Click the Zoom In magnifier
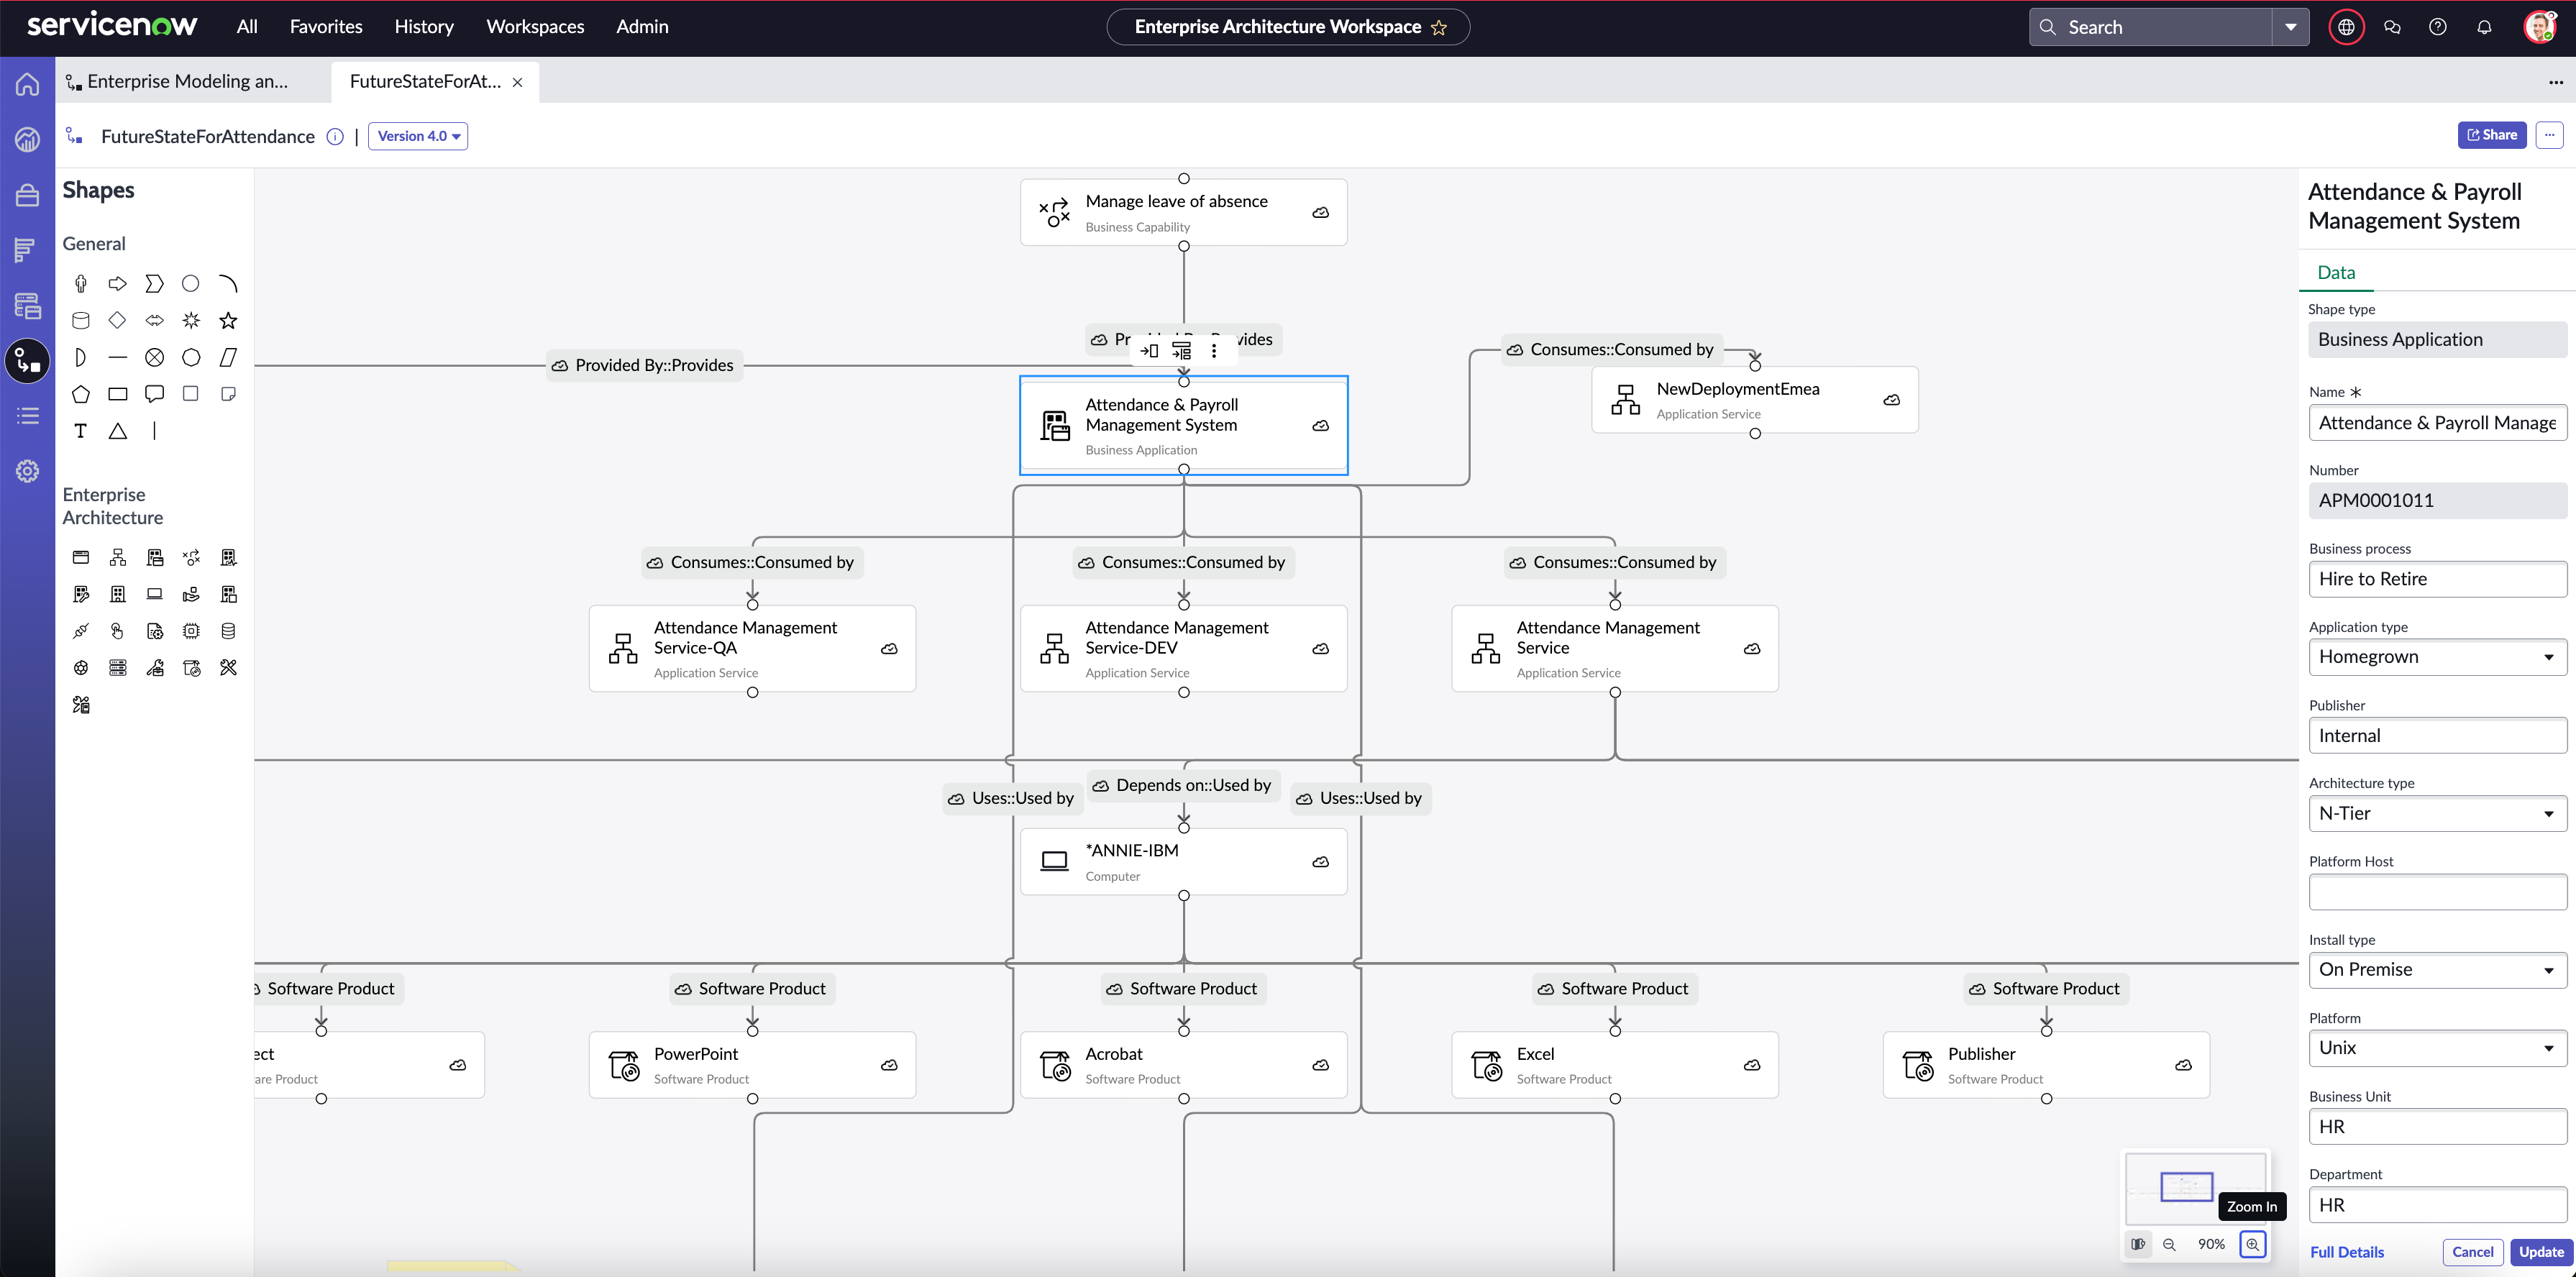Image resolution: width=2576 pixels, height=1277 pixels. [2252, 1244]
